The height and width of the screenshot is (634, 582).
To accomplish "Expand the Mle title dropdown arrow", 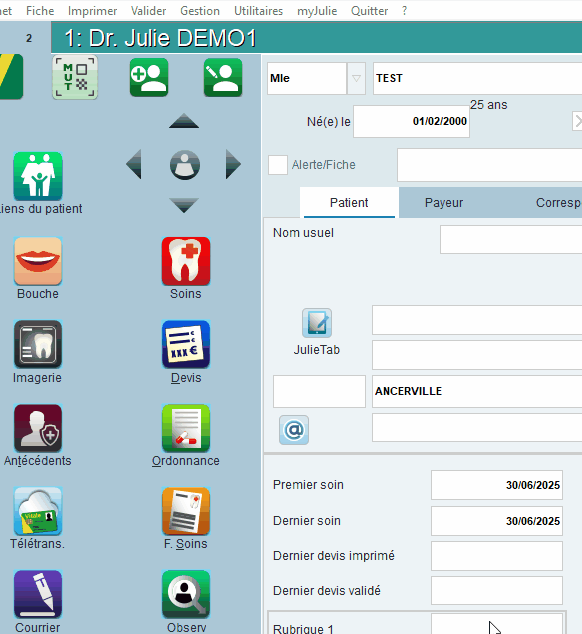I will tap(356, 78).
